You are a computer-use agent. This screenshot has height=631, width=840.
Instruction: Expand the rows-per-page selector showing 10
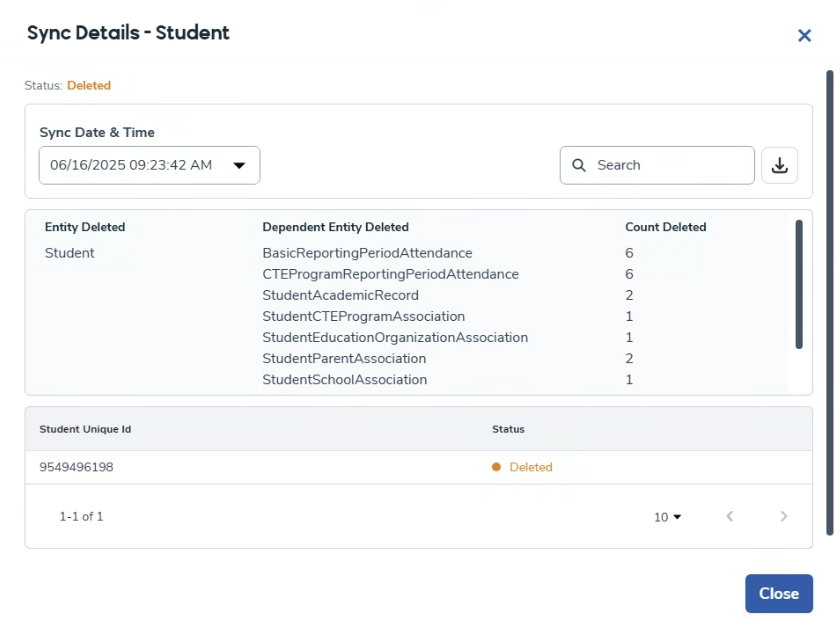click(x=667, y=517)
